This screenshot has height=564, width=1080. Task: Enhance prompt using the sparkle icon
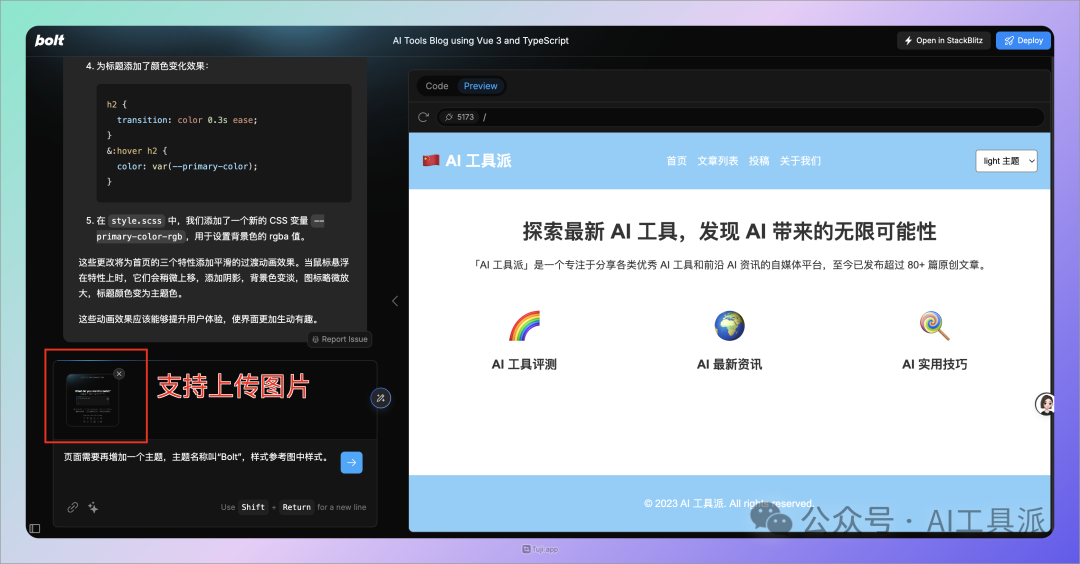click(x=93, y=508)
